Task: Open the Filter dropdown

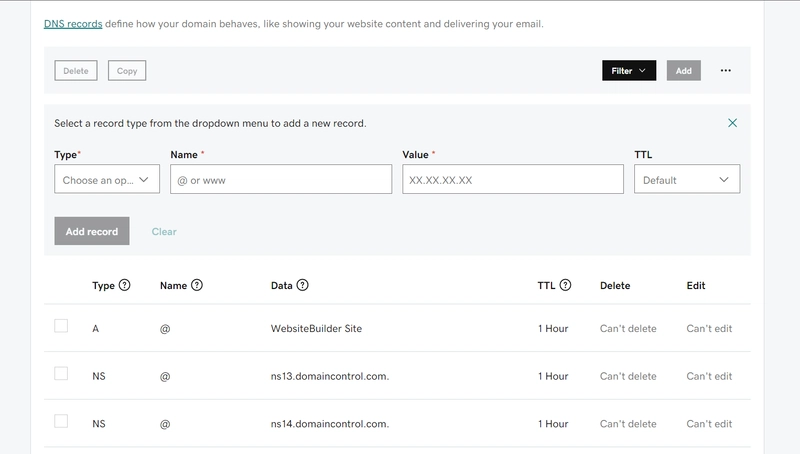Action: click(628, 71)
